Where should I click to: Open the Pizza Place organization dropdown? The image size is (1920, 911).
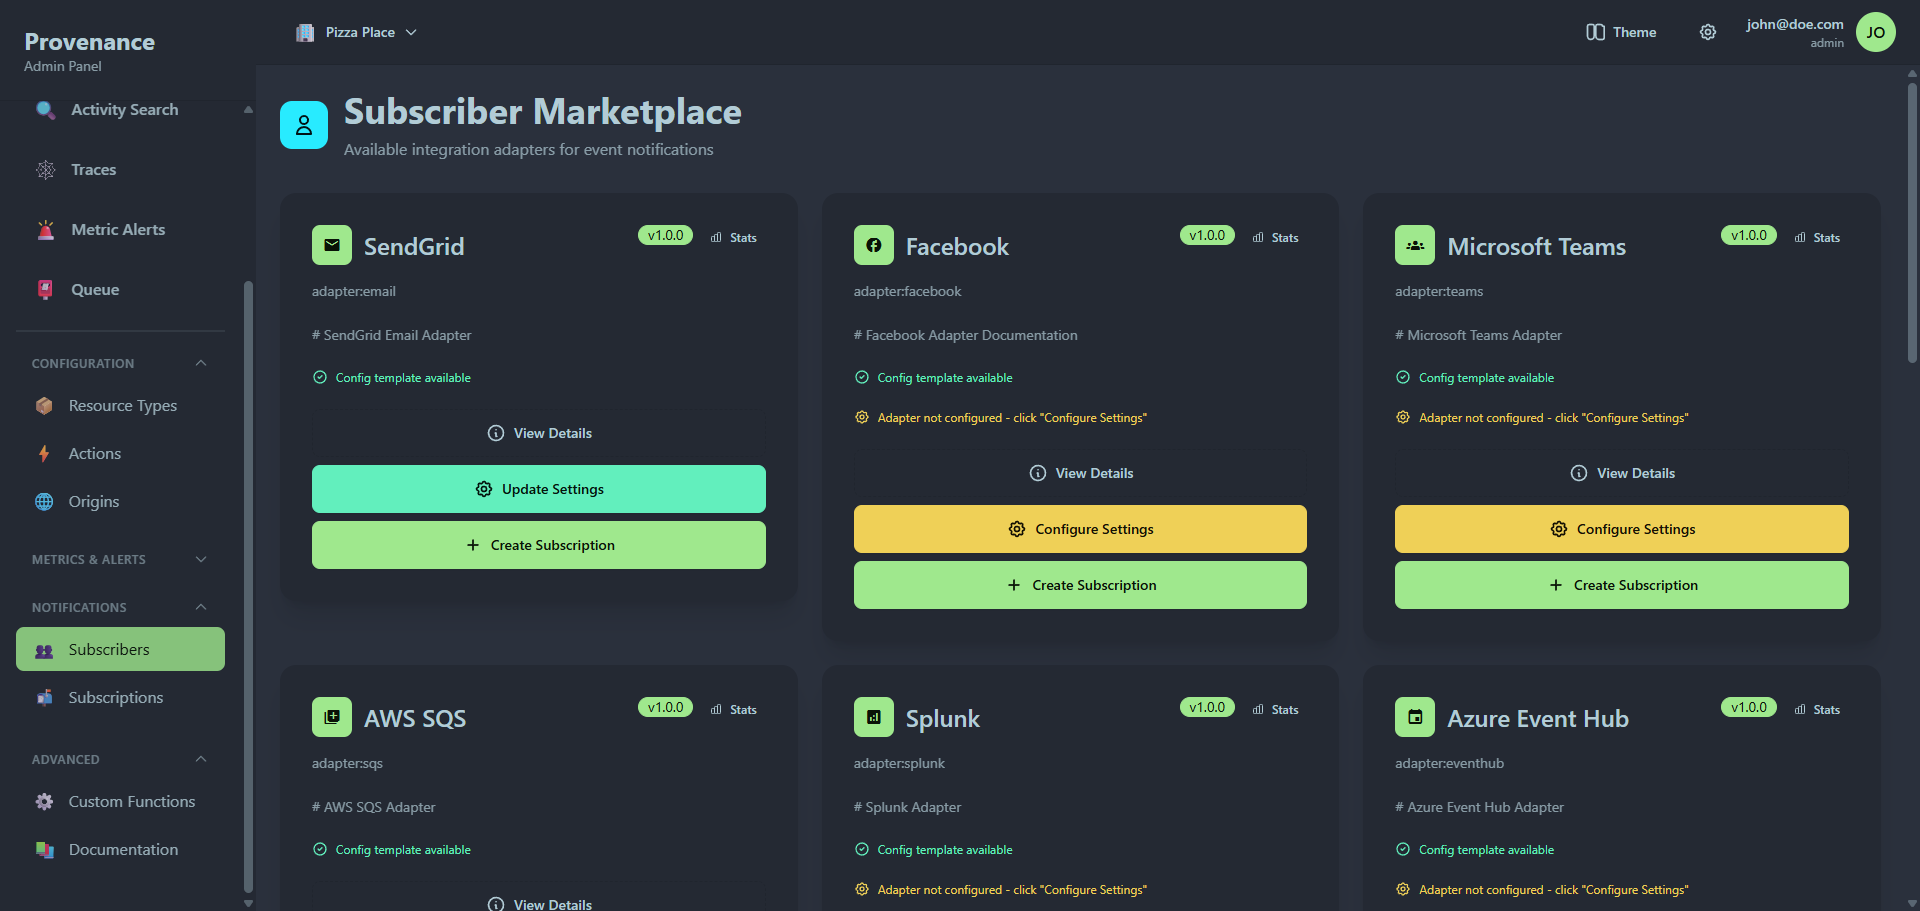coord(356,32)
